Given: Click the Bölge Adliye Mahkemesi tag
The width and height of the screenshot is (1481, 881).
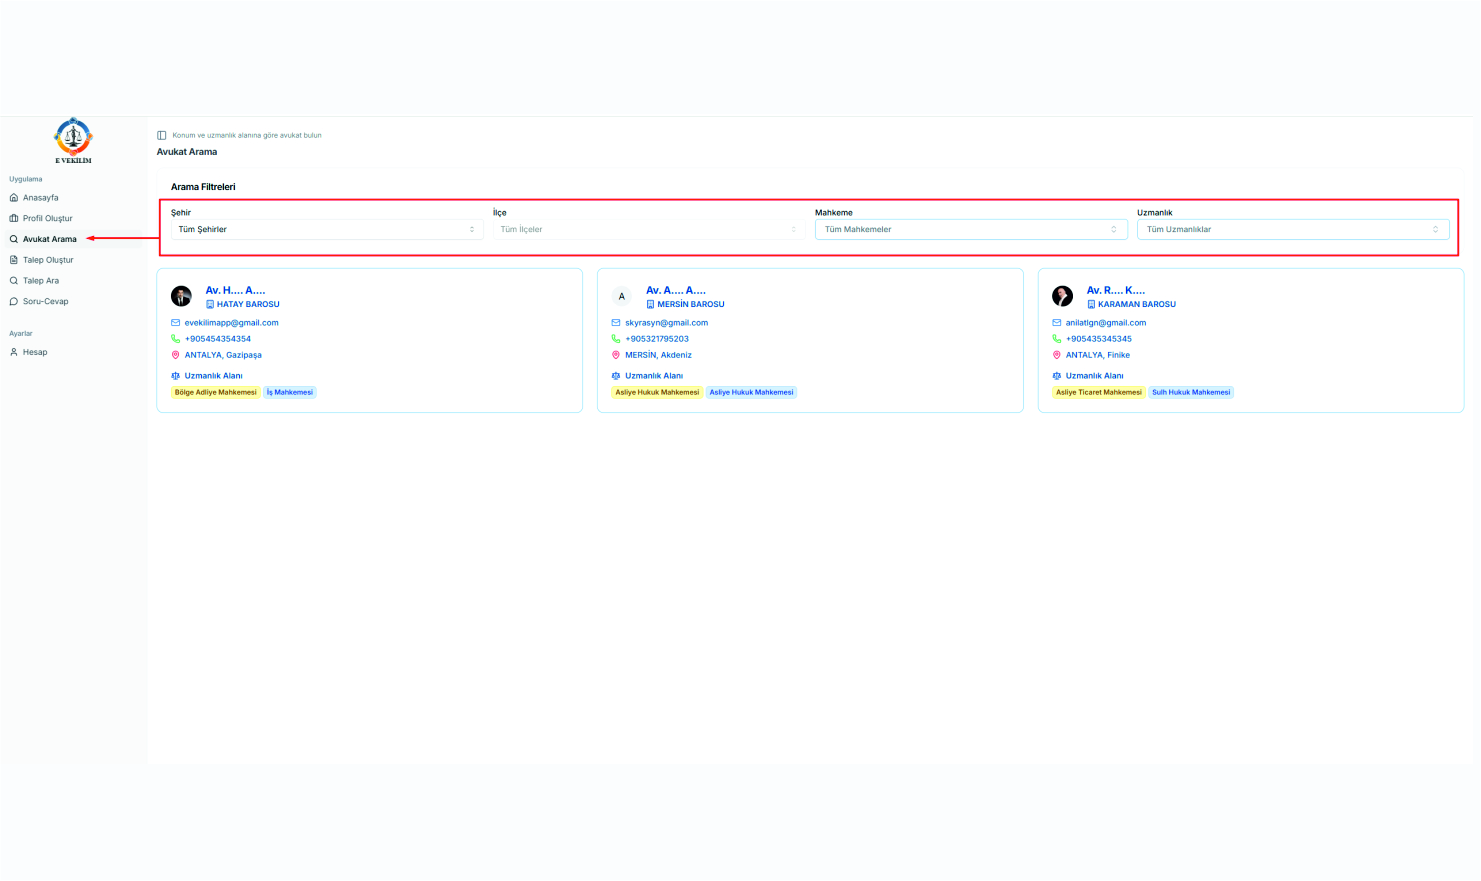Looking at the screenshot, I should (x=215, y=392).
